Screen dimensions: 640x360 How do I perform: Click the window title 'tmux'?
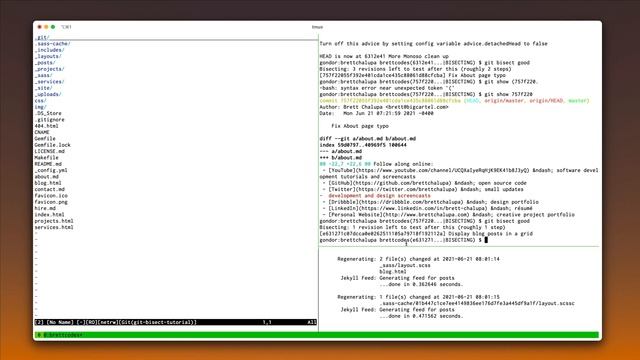pyautogui.click(x=317, y=27)
